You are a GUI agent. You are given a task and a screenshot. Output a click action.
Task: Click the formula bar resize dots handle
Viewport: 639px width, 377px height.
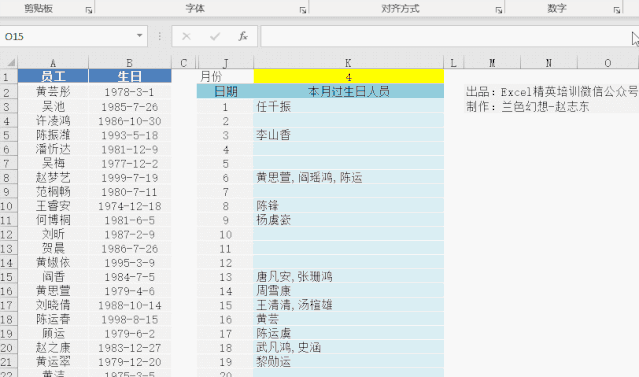click(160, 36)
